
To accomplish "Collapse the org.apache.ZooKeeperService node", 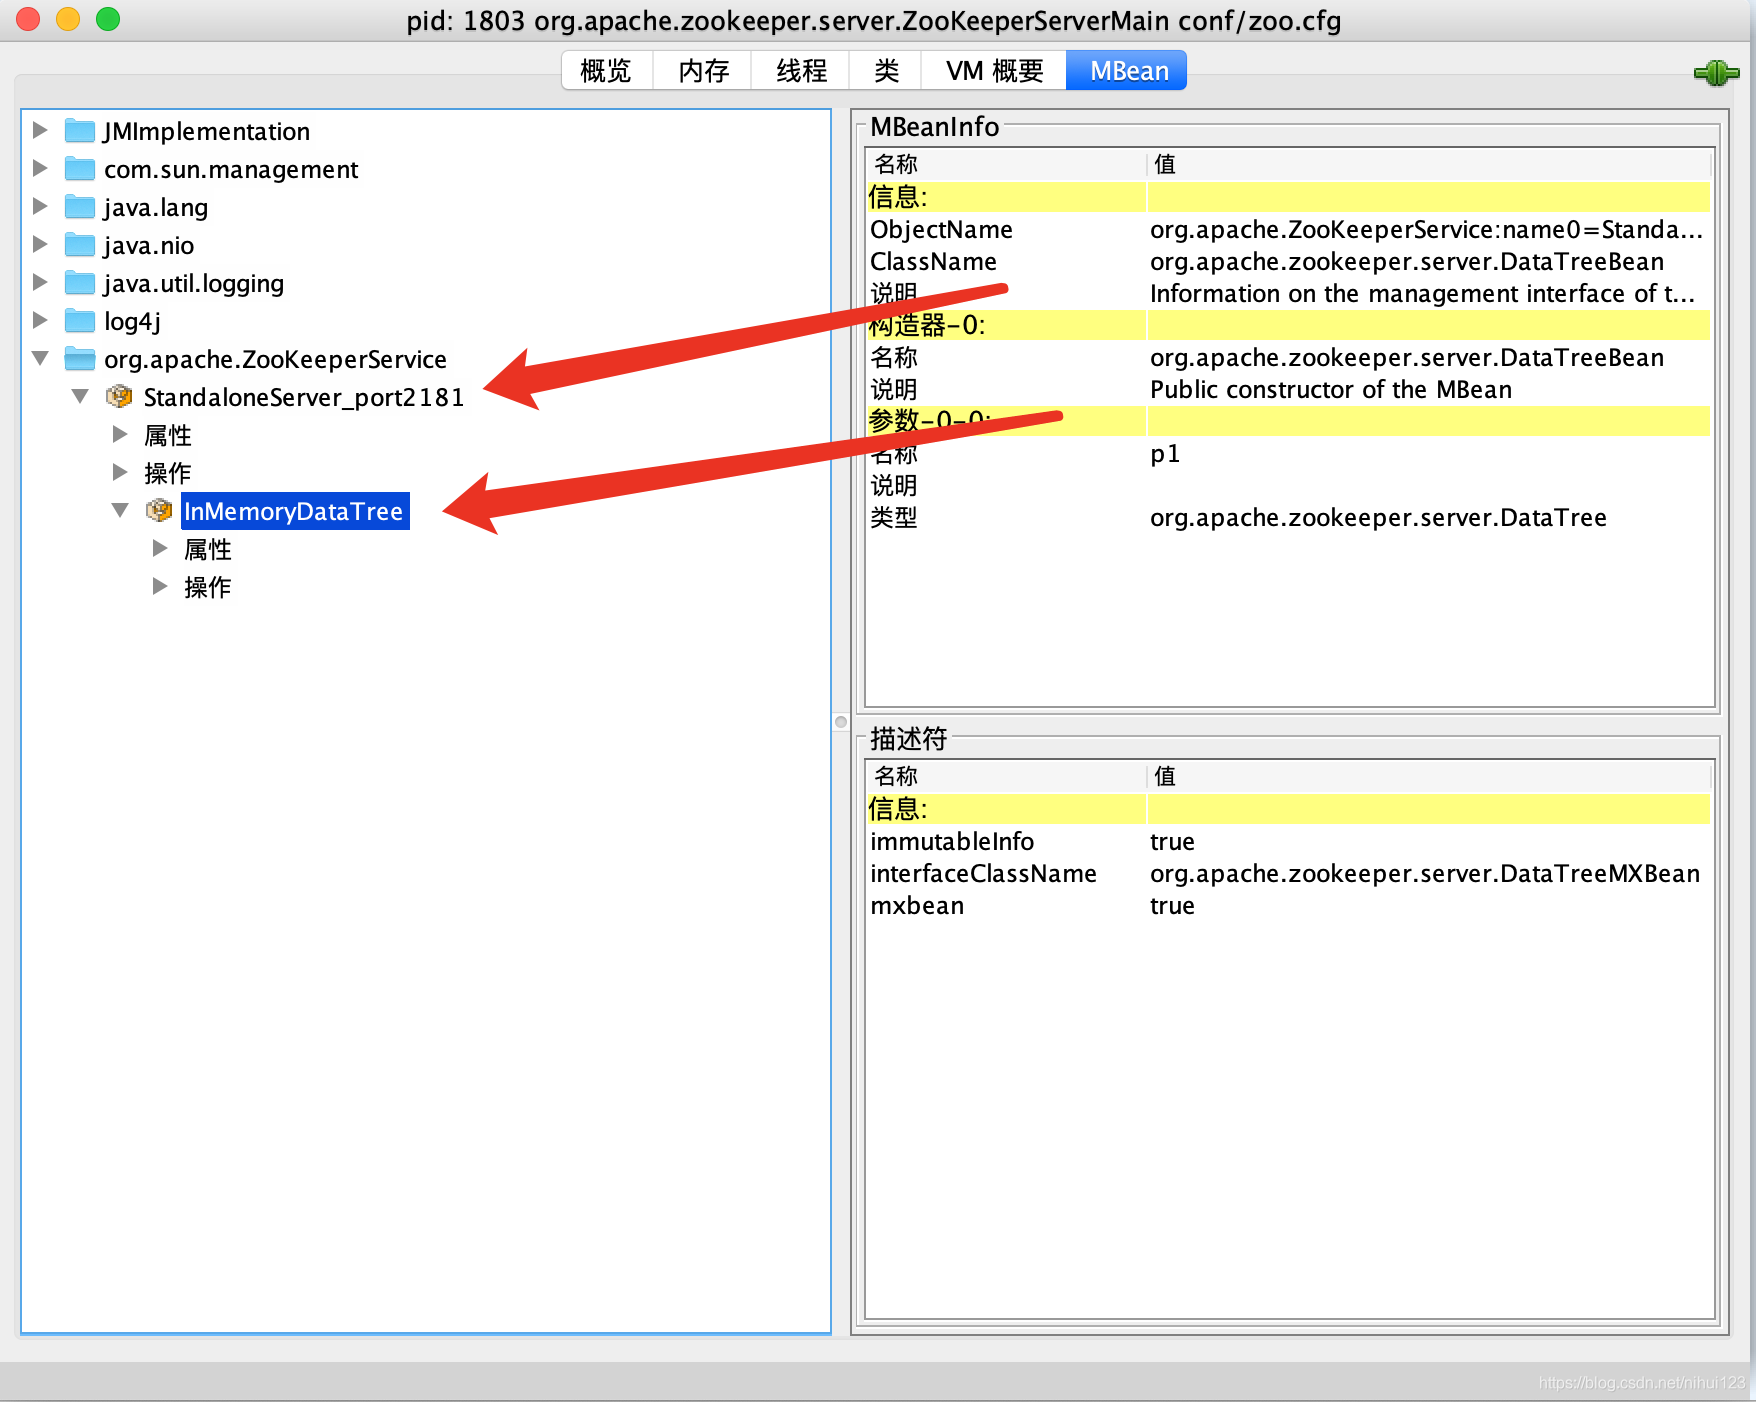I will (x=40, y=358).
